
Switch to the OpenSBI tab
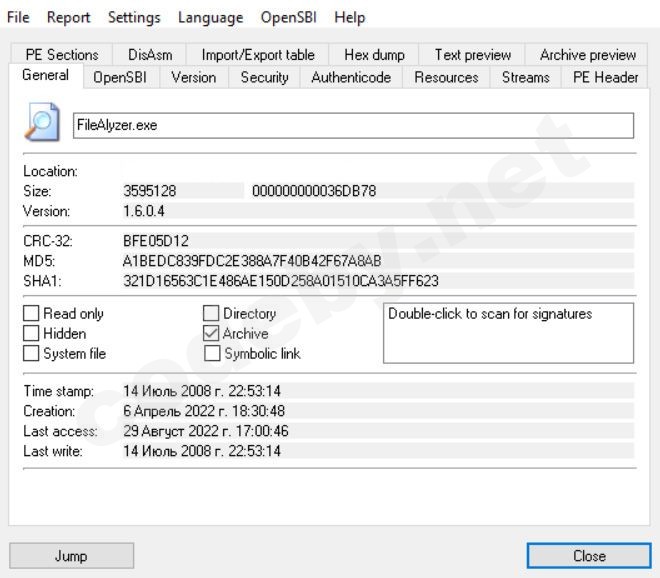(x=120, y=77)
